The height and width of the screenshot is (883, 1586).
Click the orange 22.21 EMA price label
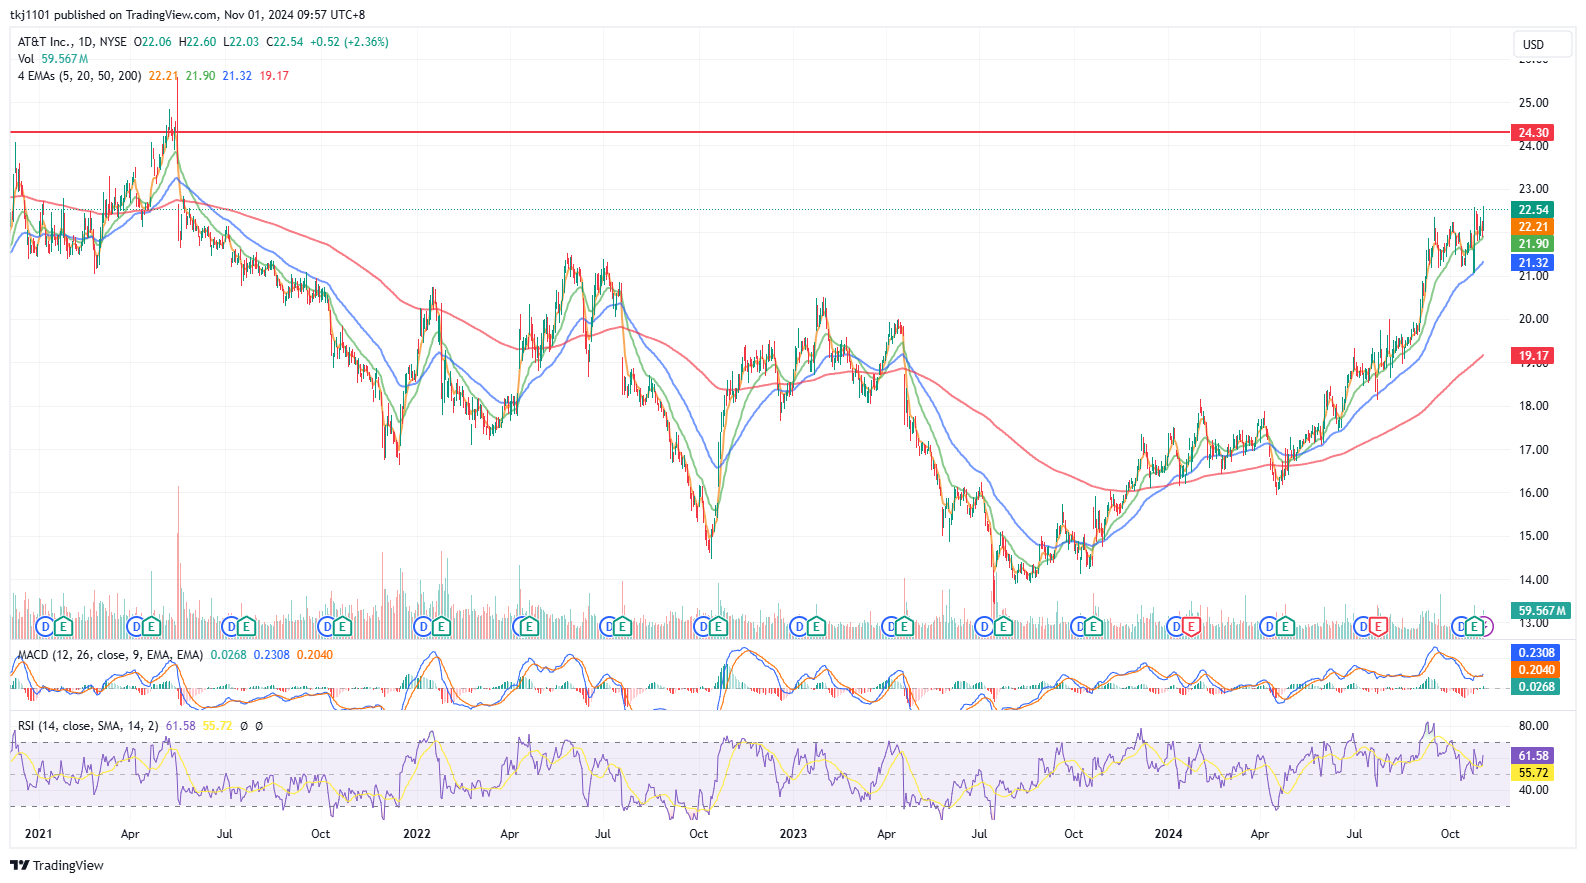[1533, 227]
